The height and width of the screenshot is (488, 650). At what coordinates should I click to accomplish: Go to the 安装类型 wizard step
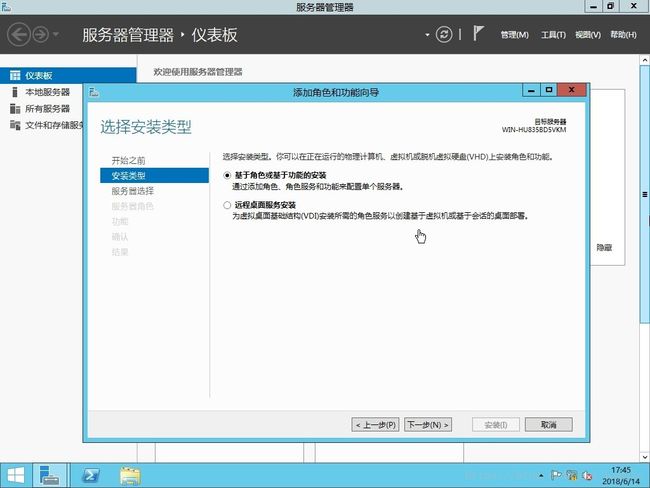(154, 176)
